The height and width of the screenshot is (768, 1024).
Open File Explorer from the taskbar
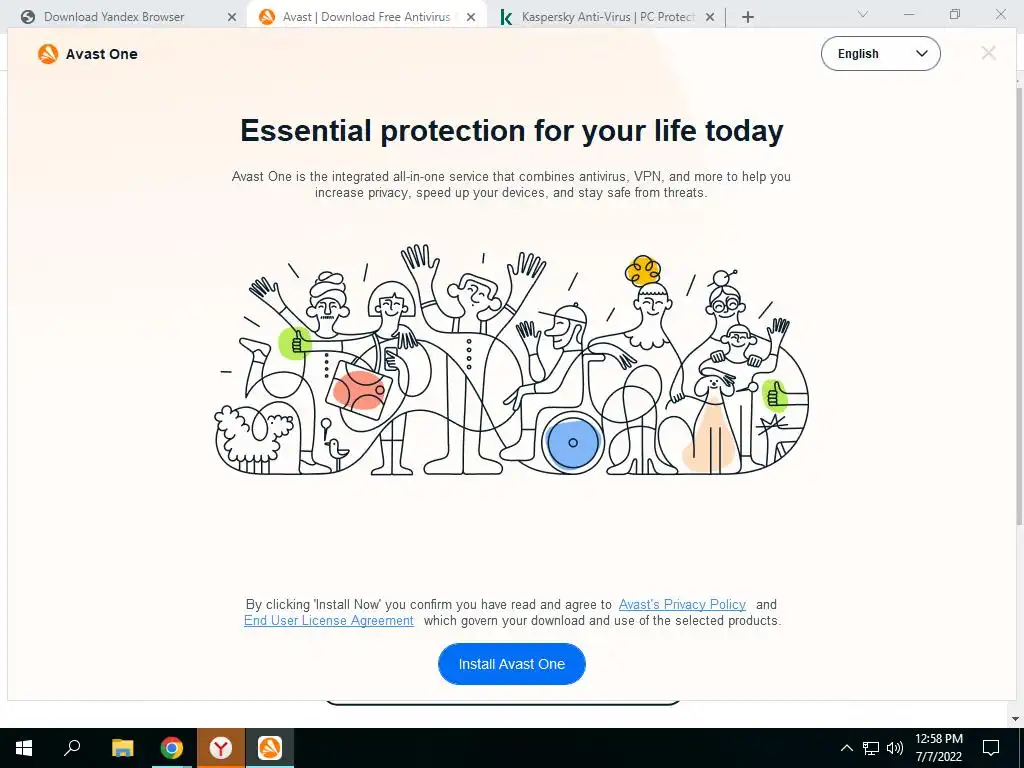click(122, 747)
